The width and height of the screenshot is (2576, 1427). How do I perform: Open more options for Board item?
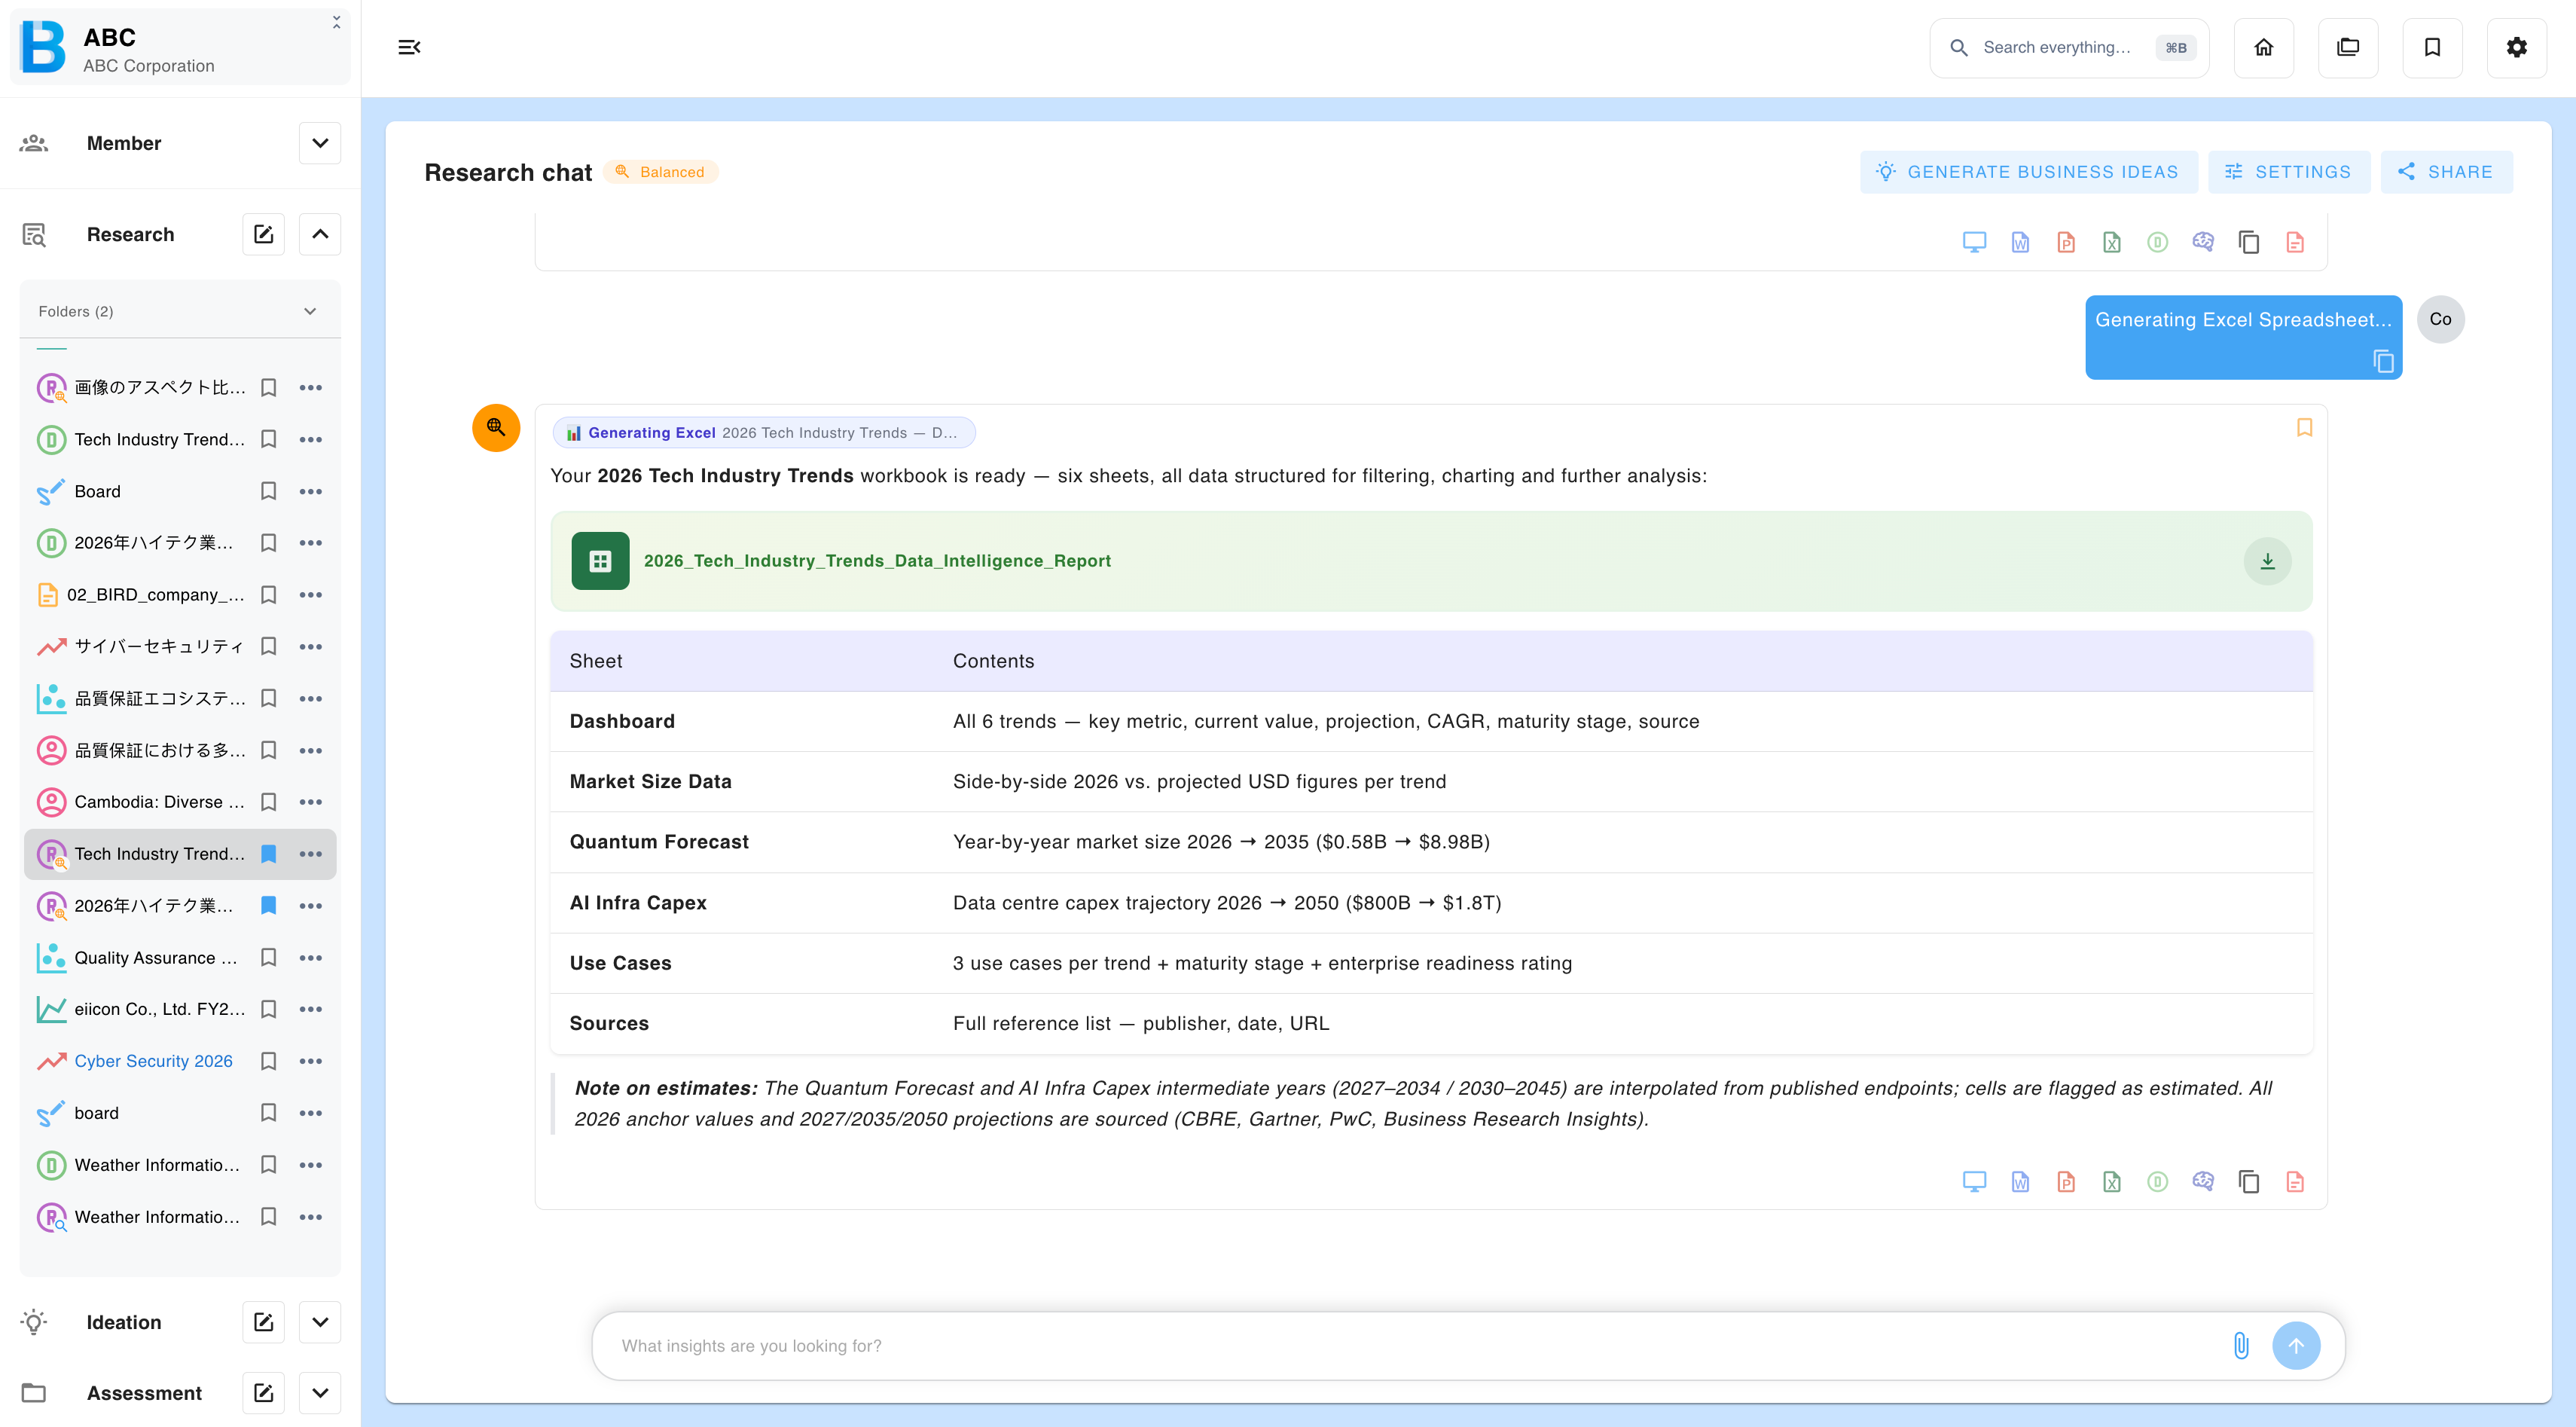pyautogui.click(x=311, y=491)
